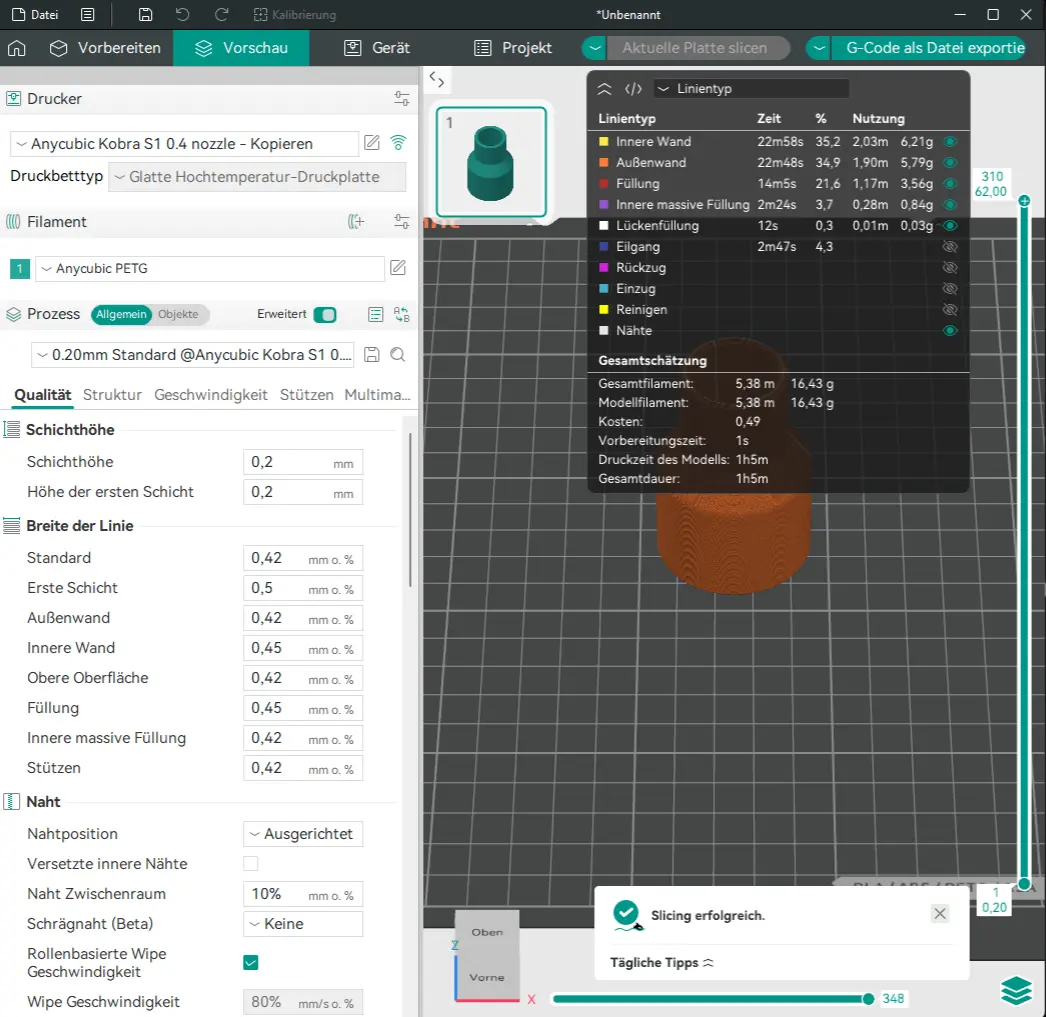Screen dimensions: 1046x1017
Task: Select plate 1 thumbnail
Action: coord(491,162)
